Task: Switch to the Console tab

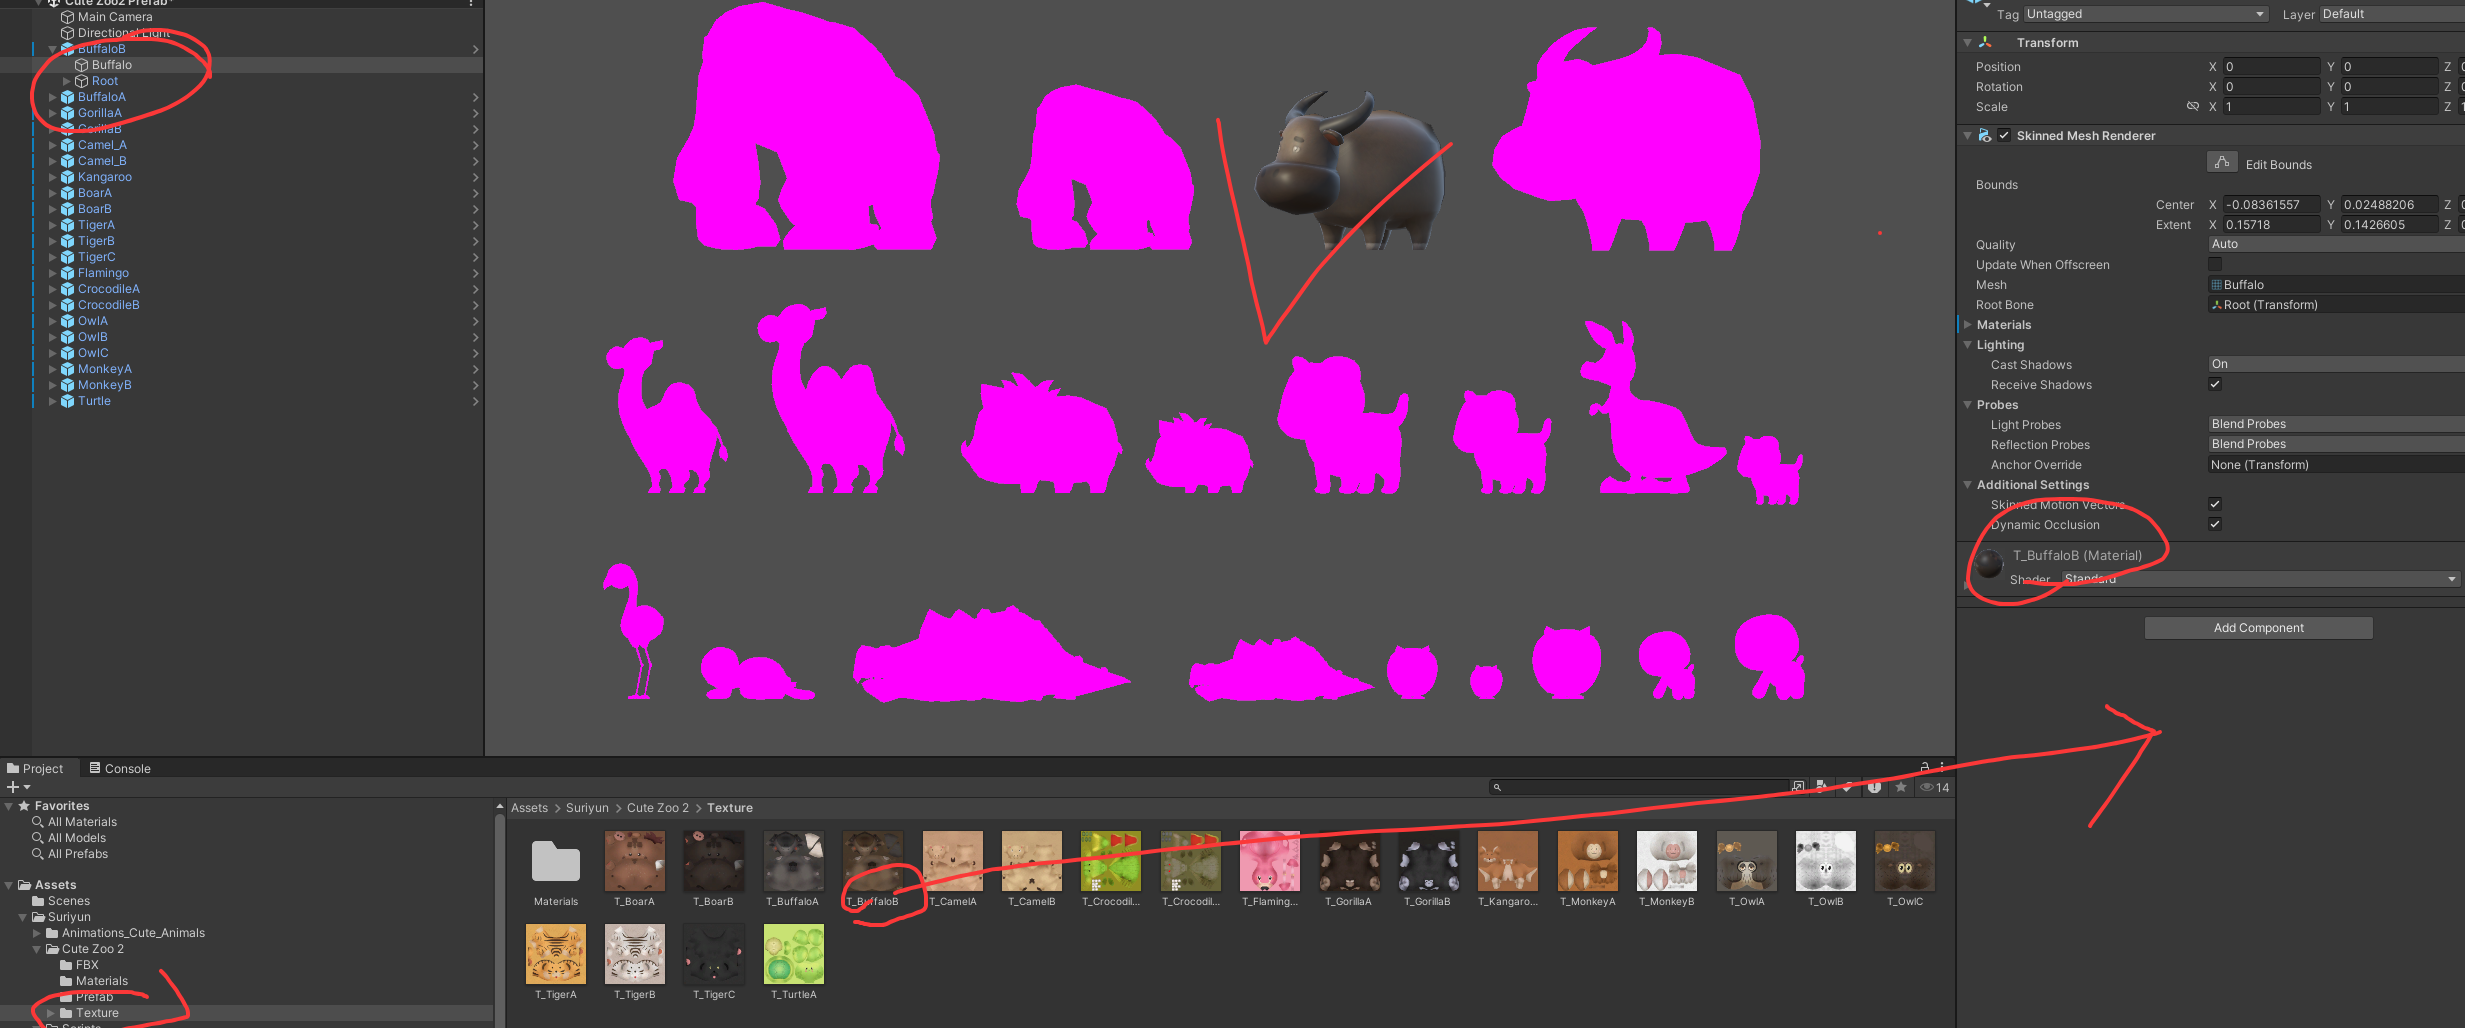Action: coord(120,768)
